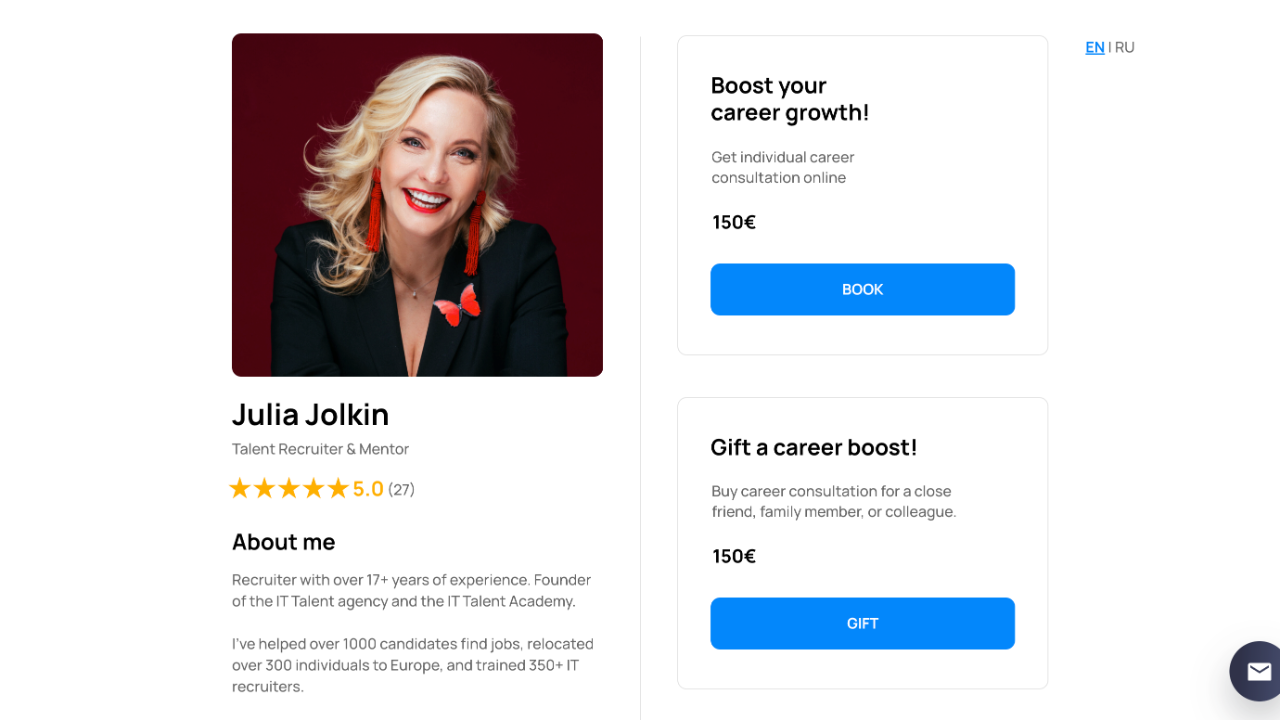The image size is (1280, 720).
Task: Click the 150€ price in gift card
Action: (734, 556)
